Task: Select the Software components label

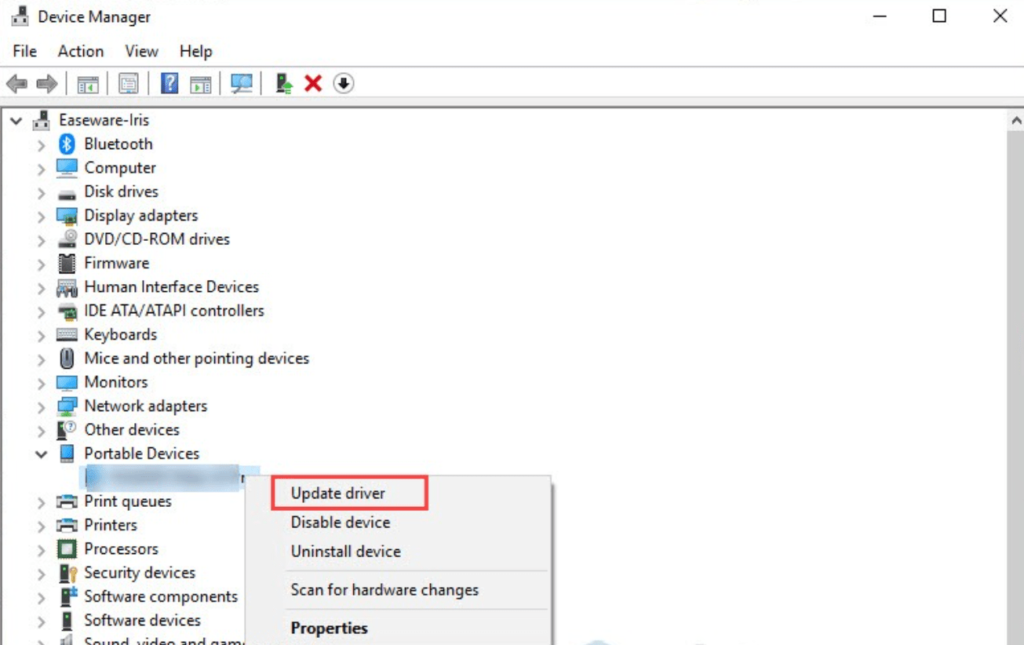Action: (x=161, y=597)
